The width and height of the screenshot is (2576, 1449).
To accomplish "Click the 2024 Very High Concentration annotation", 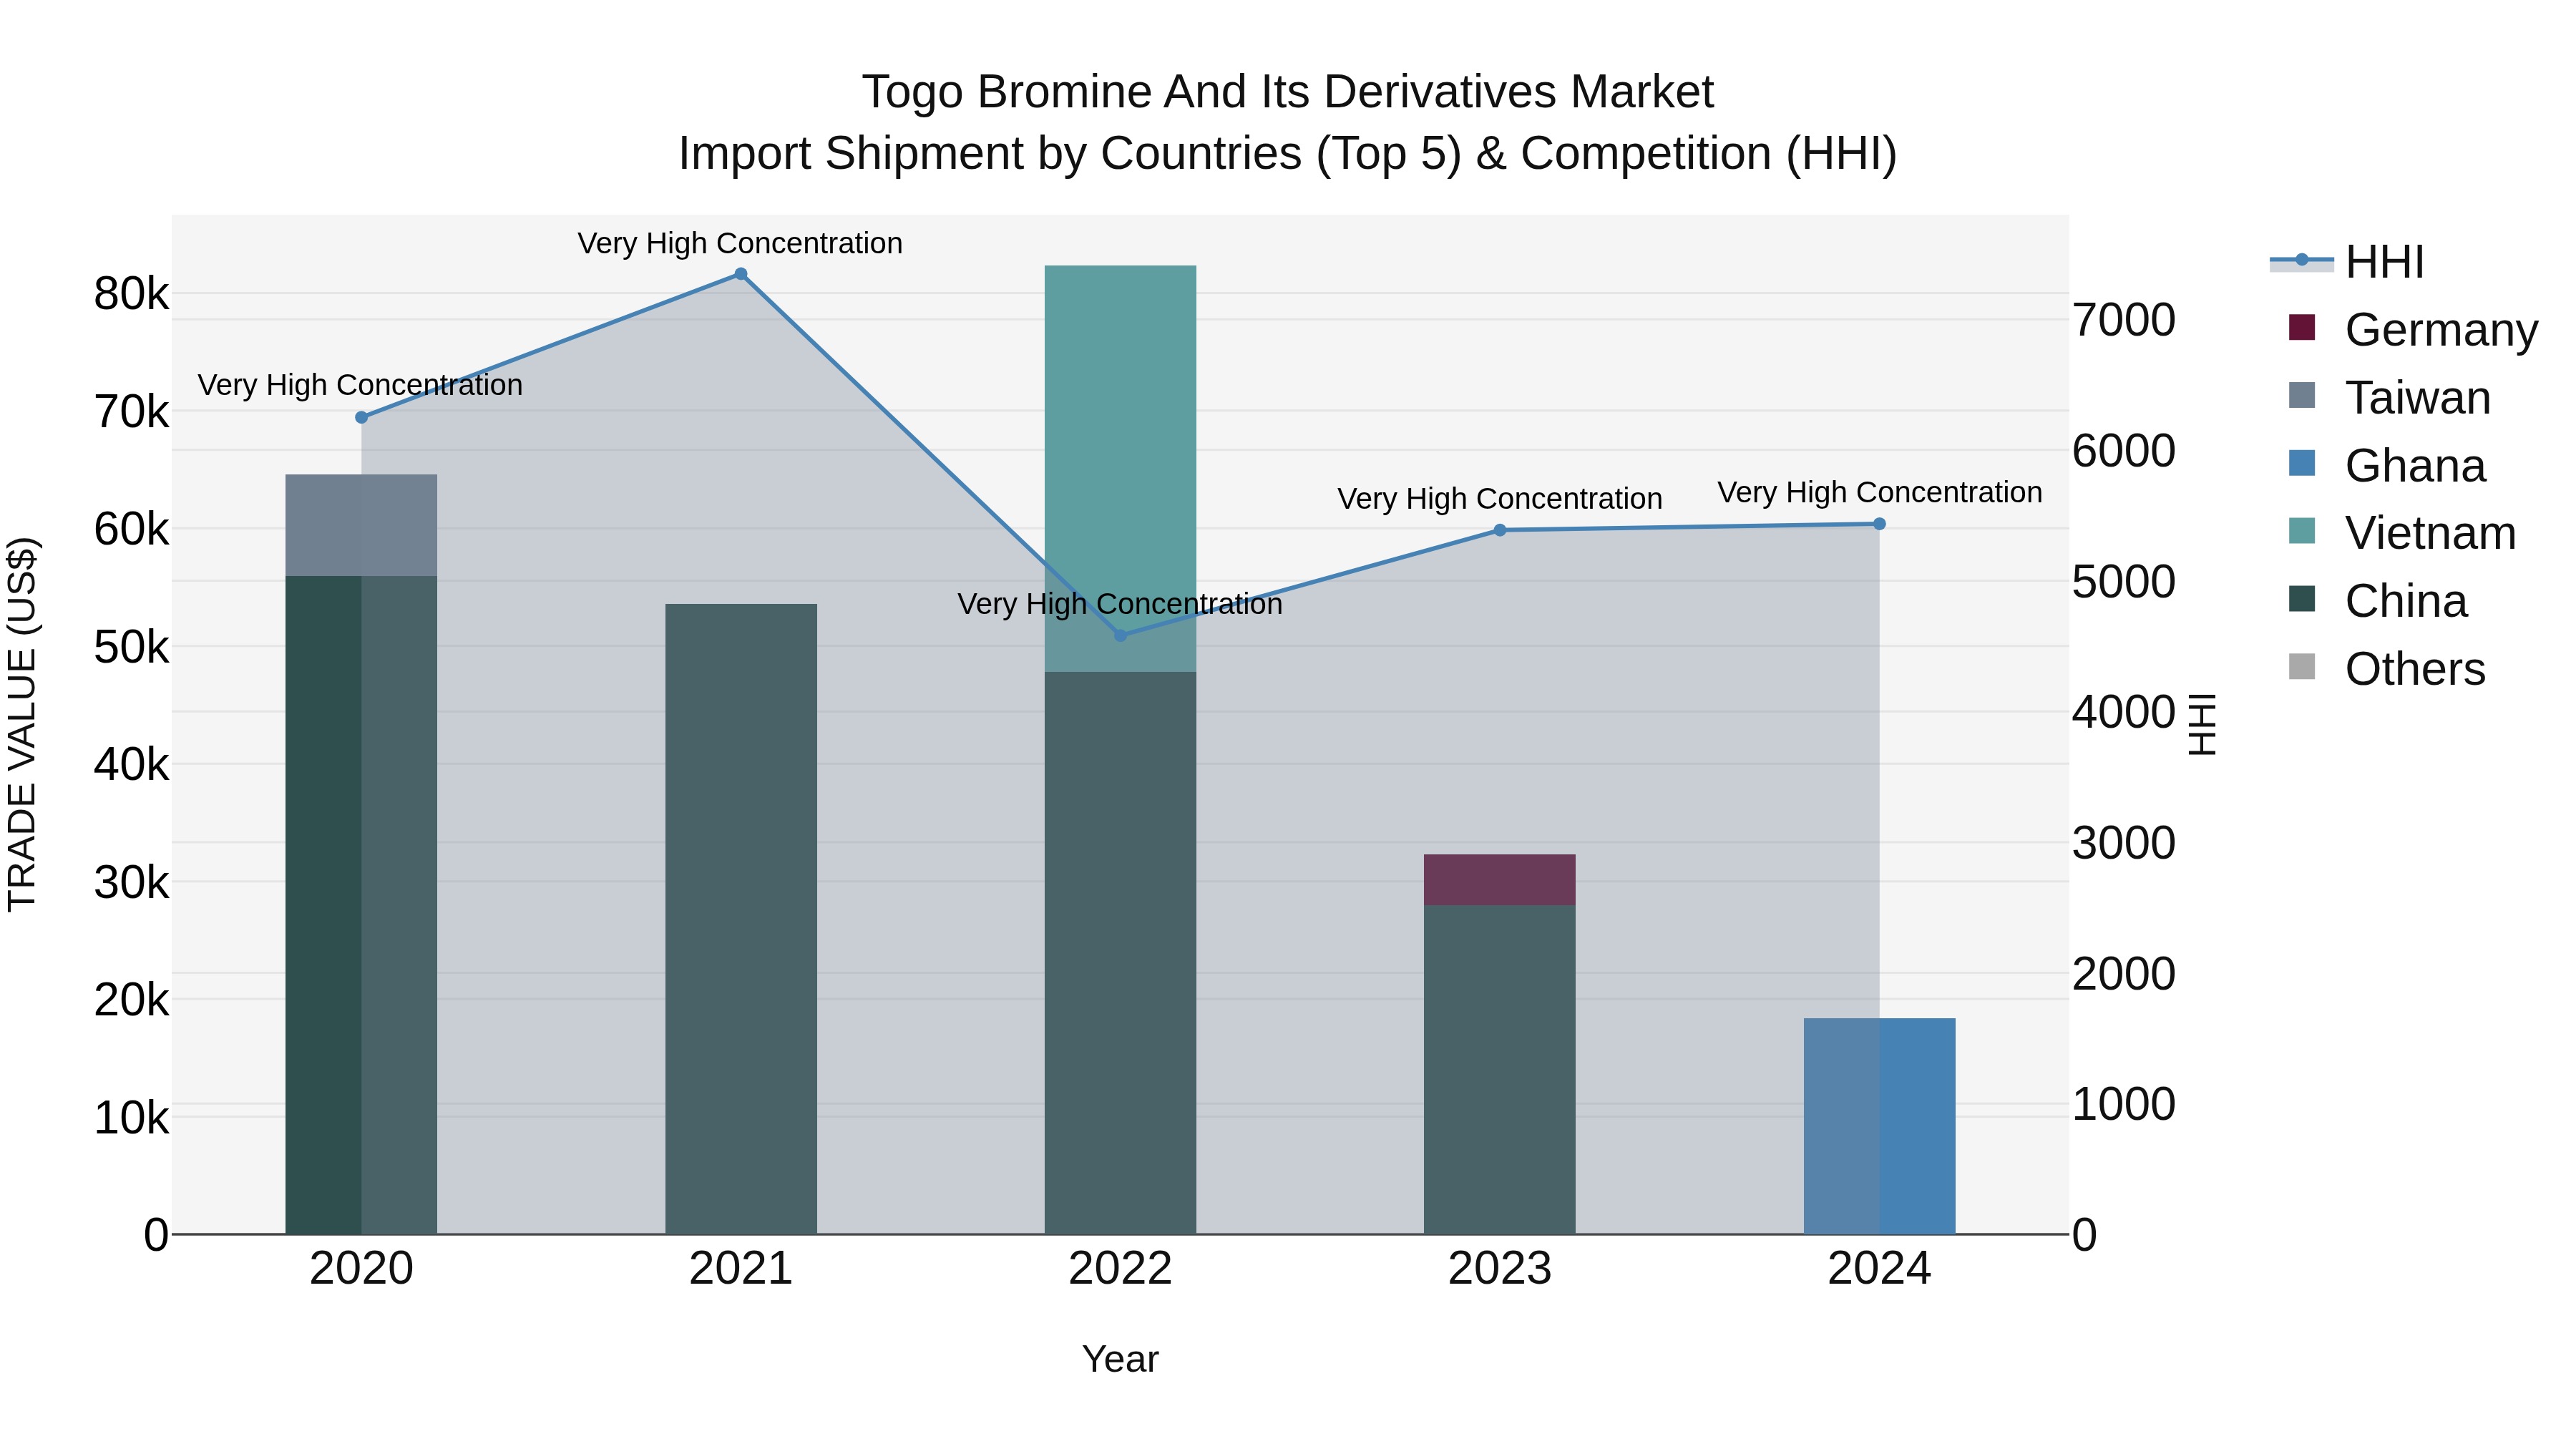I will pyautogui.click(x=1880, y=492).
